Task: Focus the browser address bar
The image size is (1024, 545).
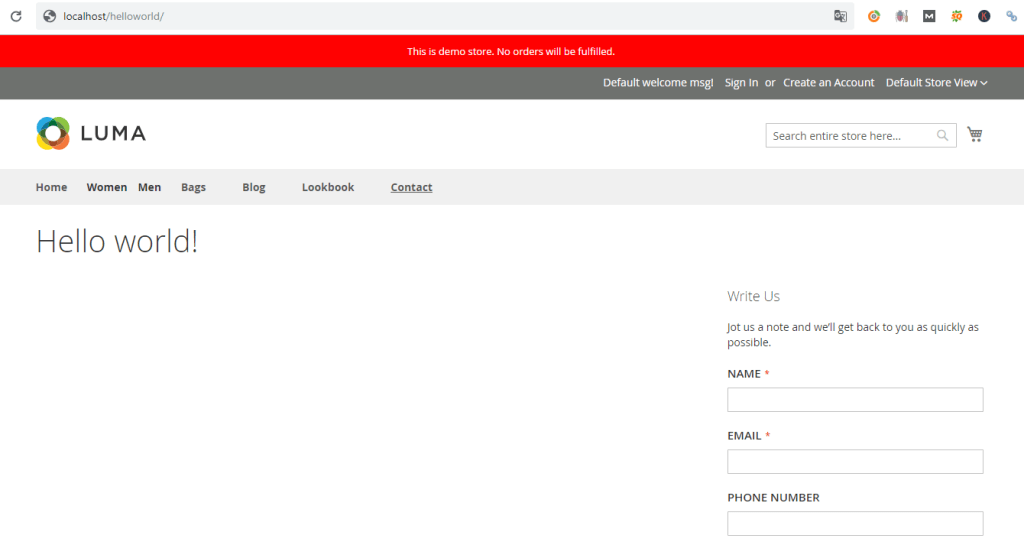Action: pyautogui.click(x=444, y=16)
